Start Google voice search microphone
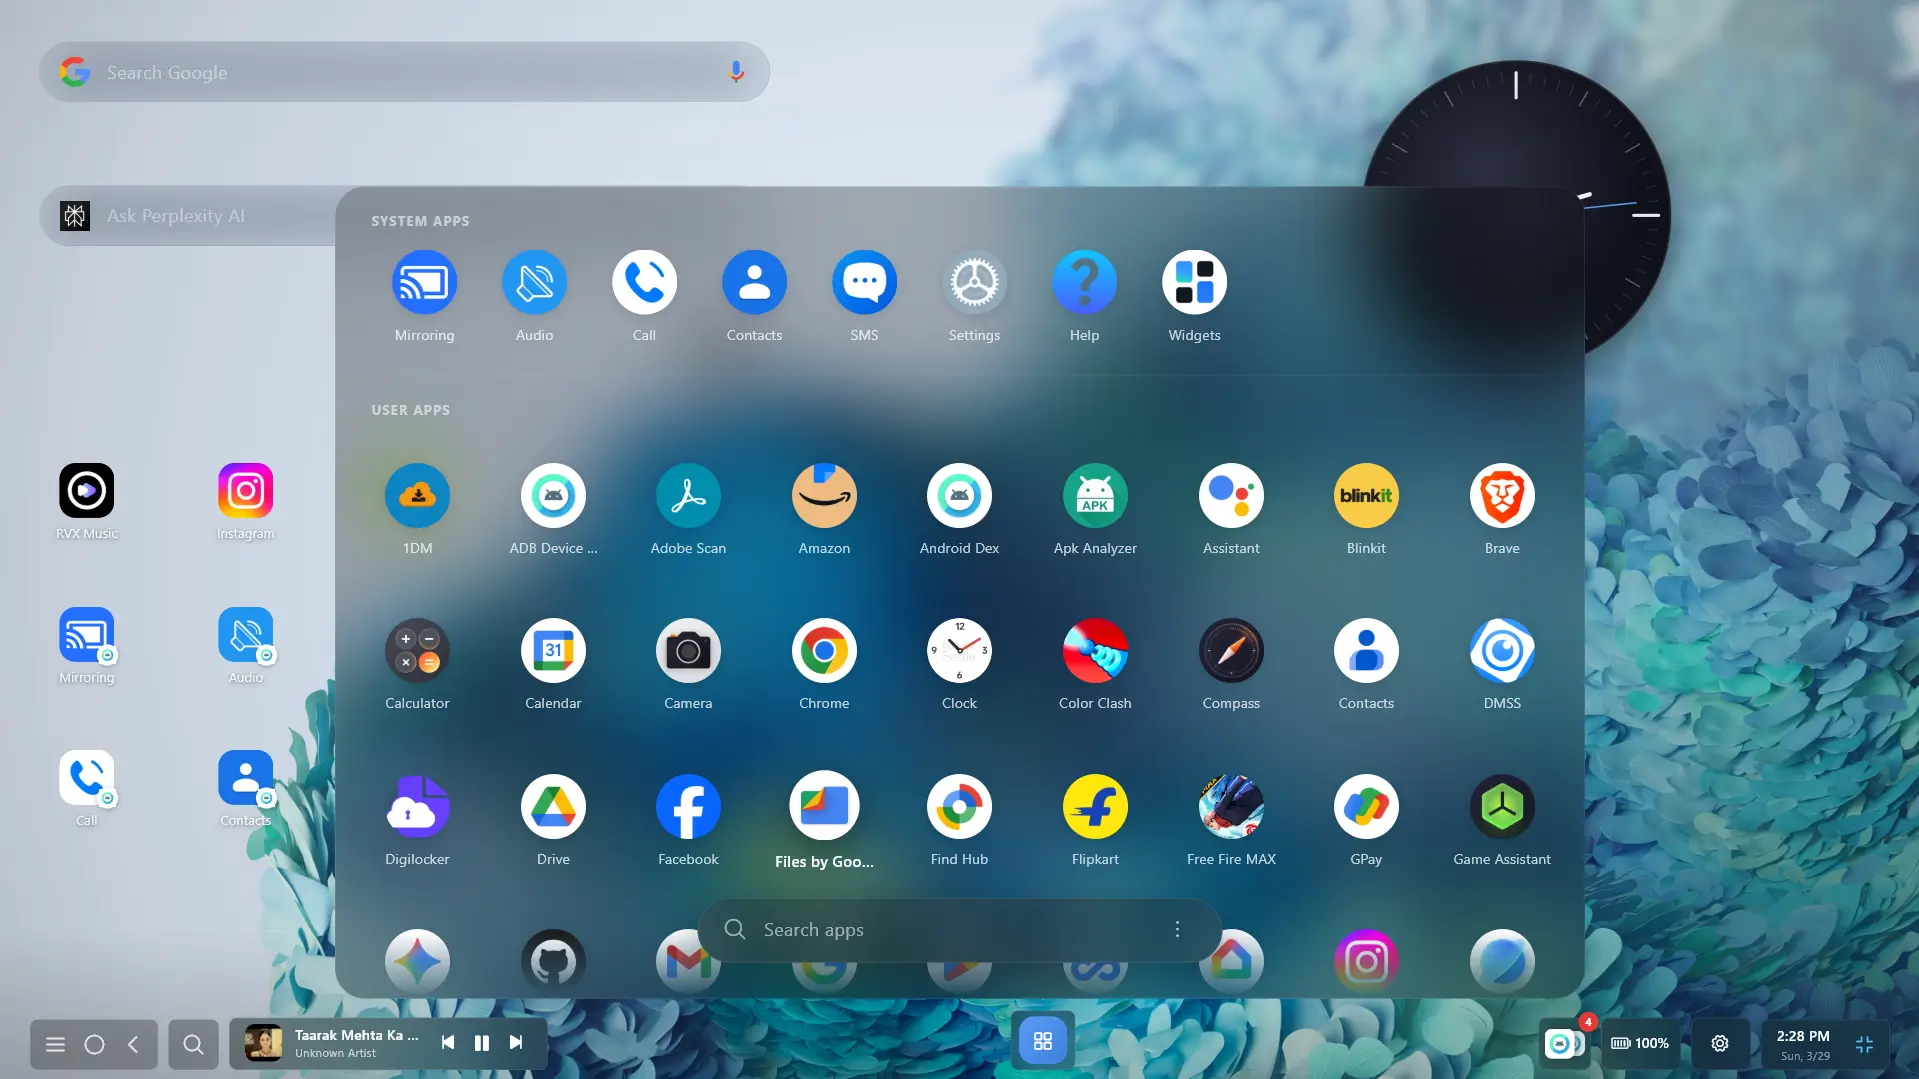Image resolution: width=1919 pixels, height=1079 pixels. click(736, 72)
